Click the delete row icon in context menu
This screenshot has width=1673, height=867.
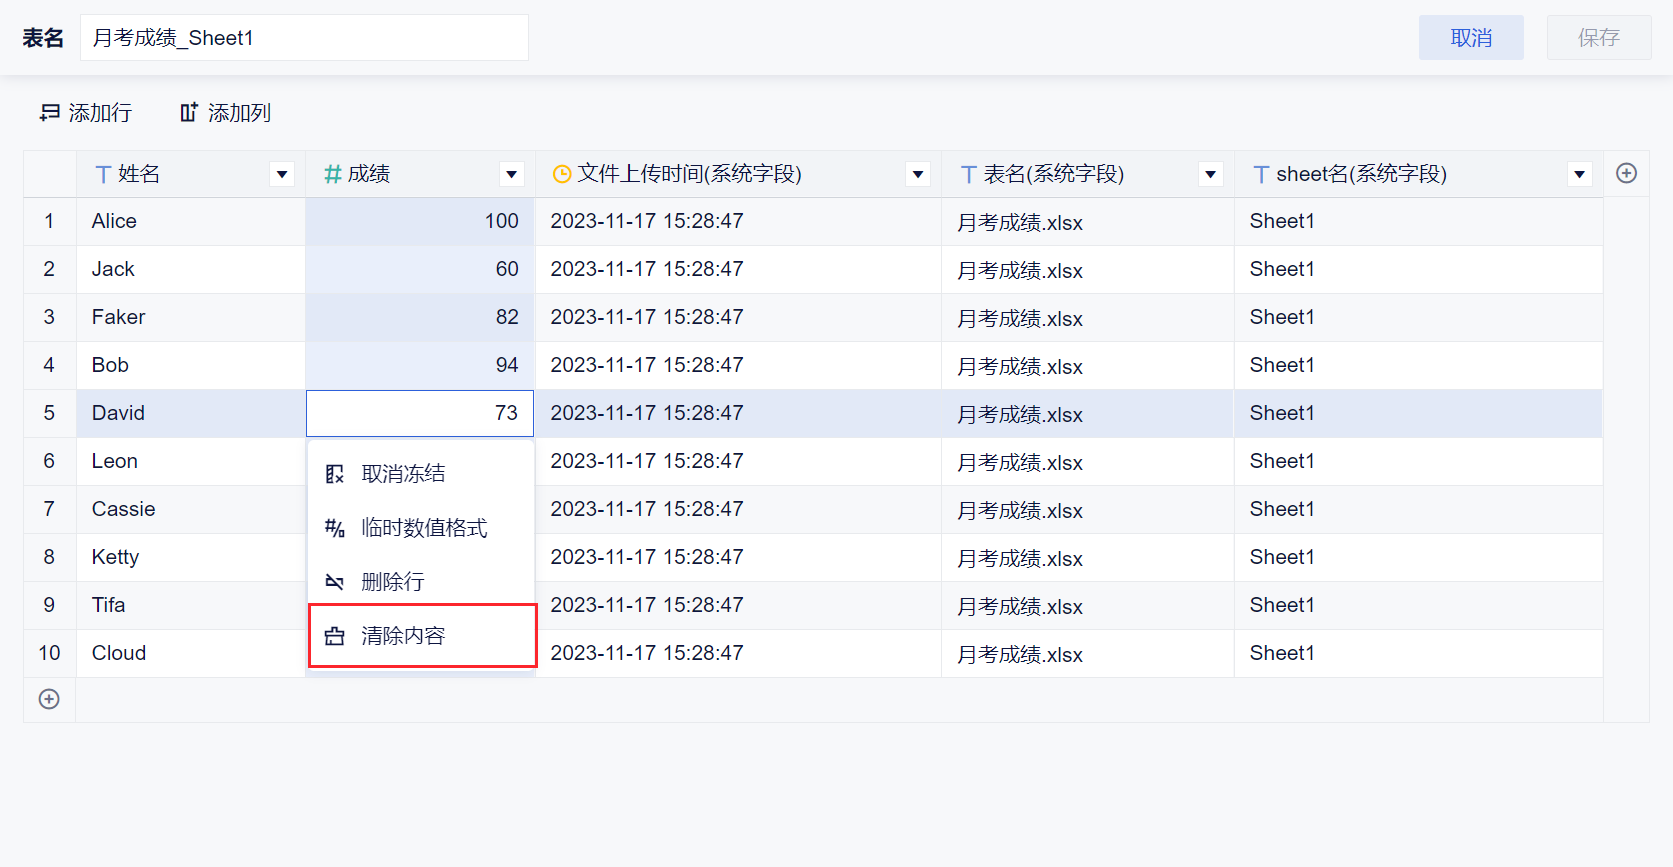pyautogui.click(x=335, y=582)
